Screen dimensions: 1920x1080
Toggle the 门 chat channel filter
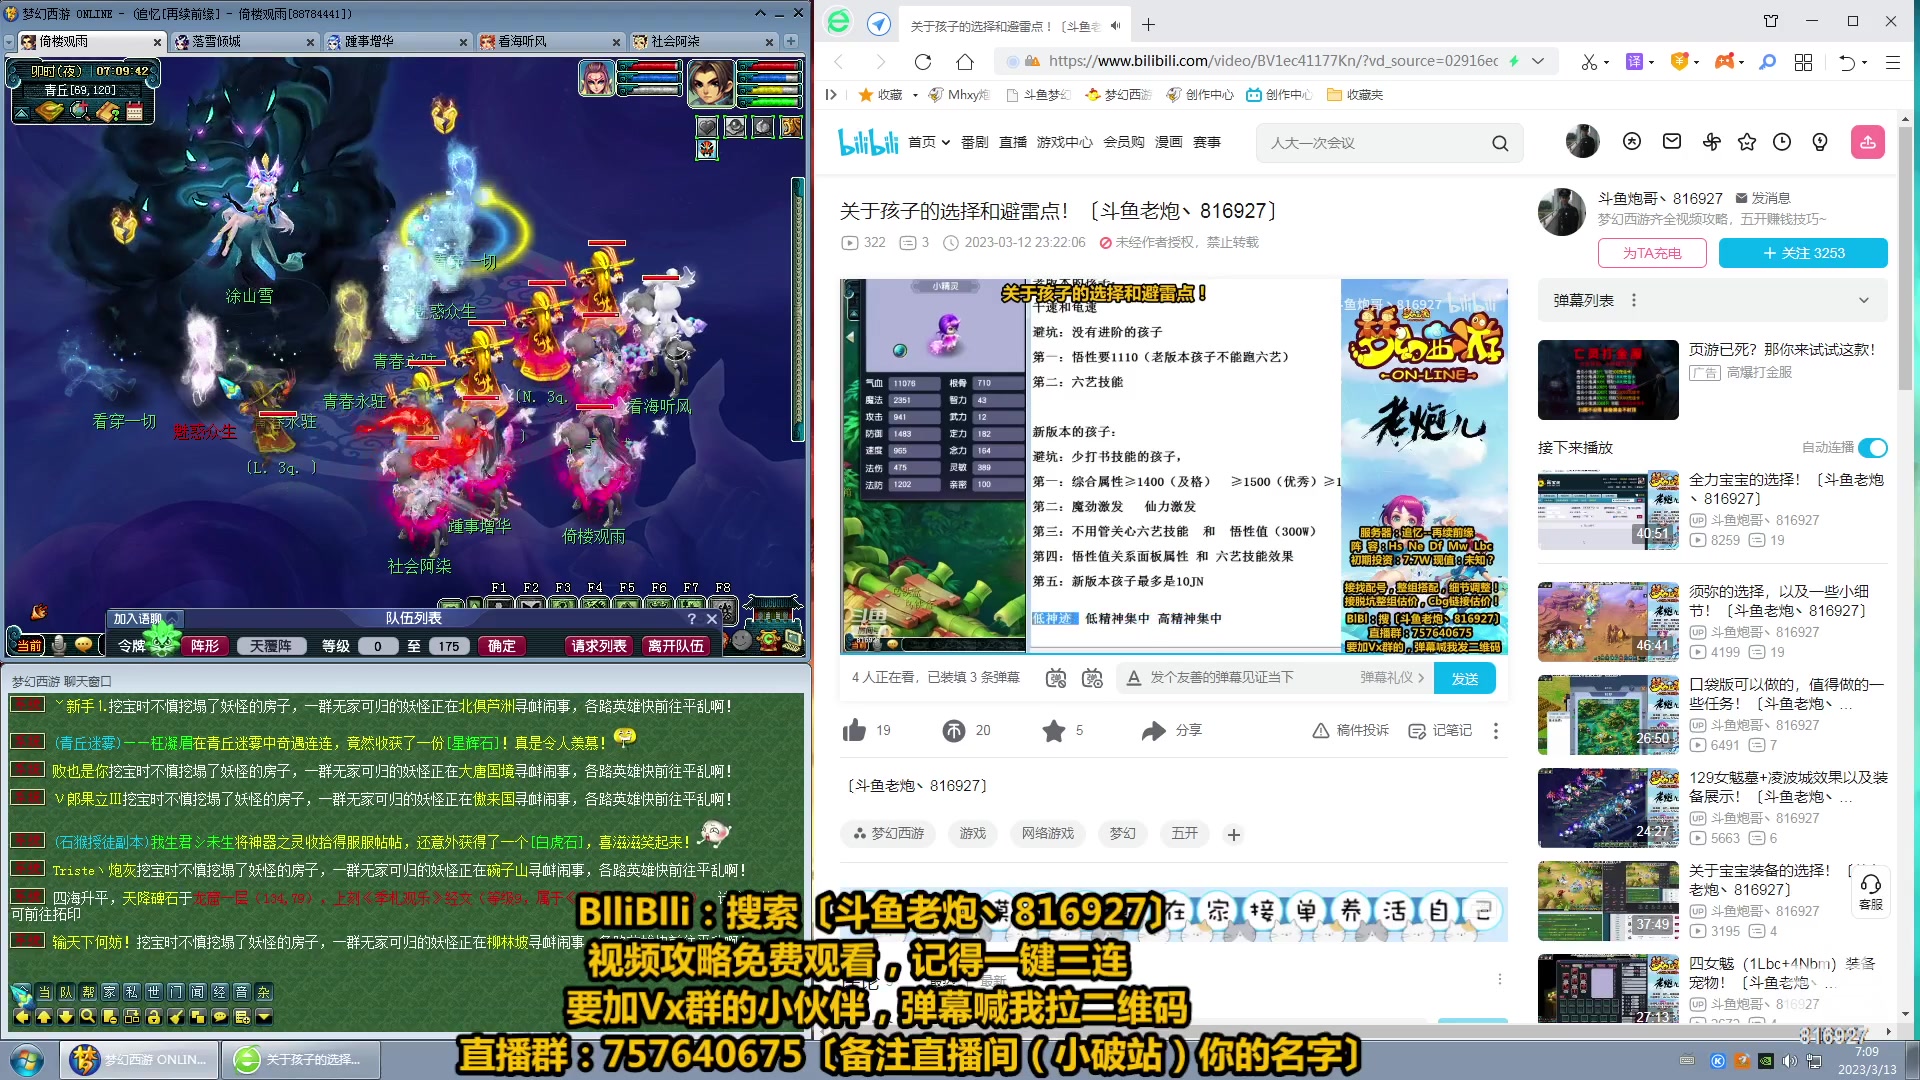click(176, 992)
